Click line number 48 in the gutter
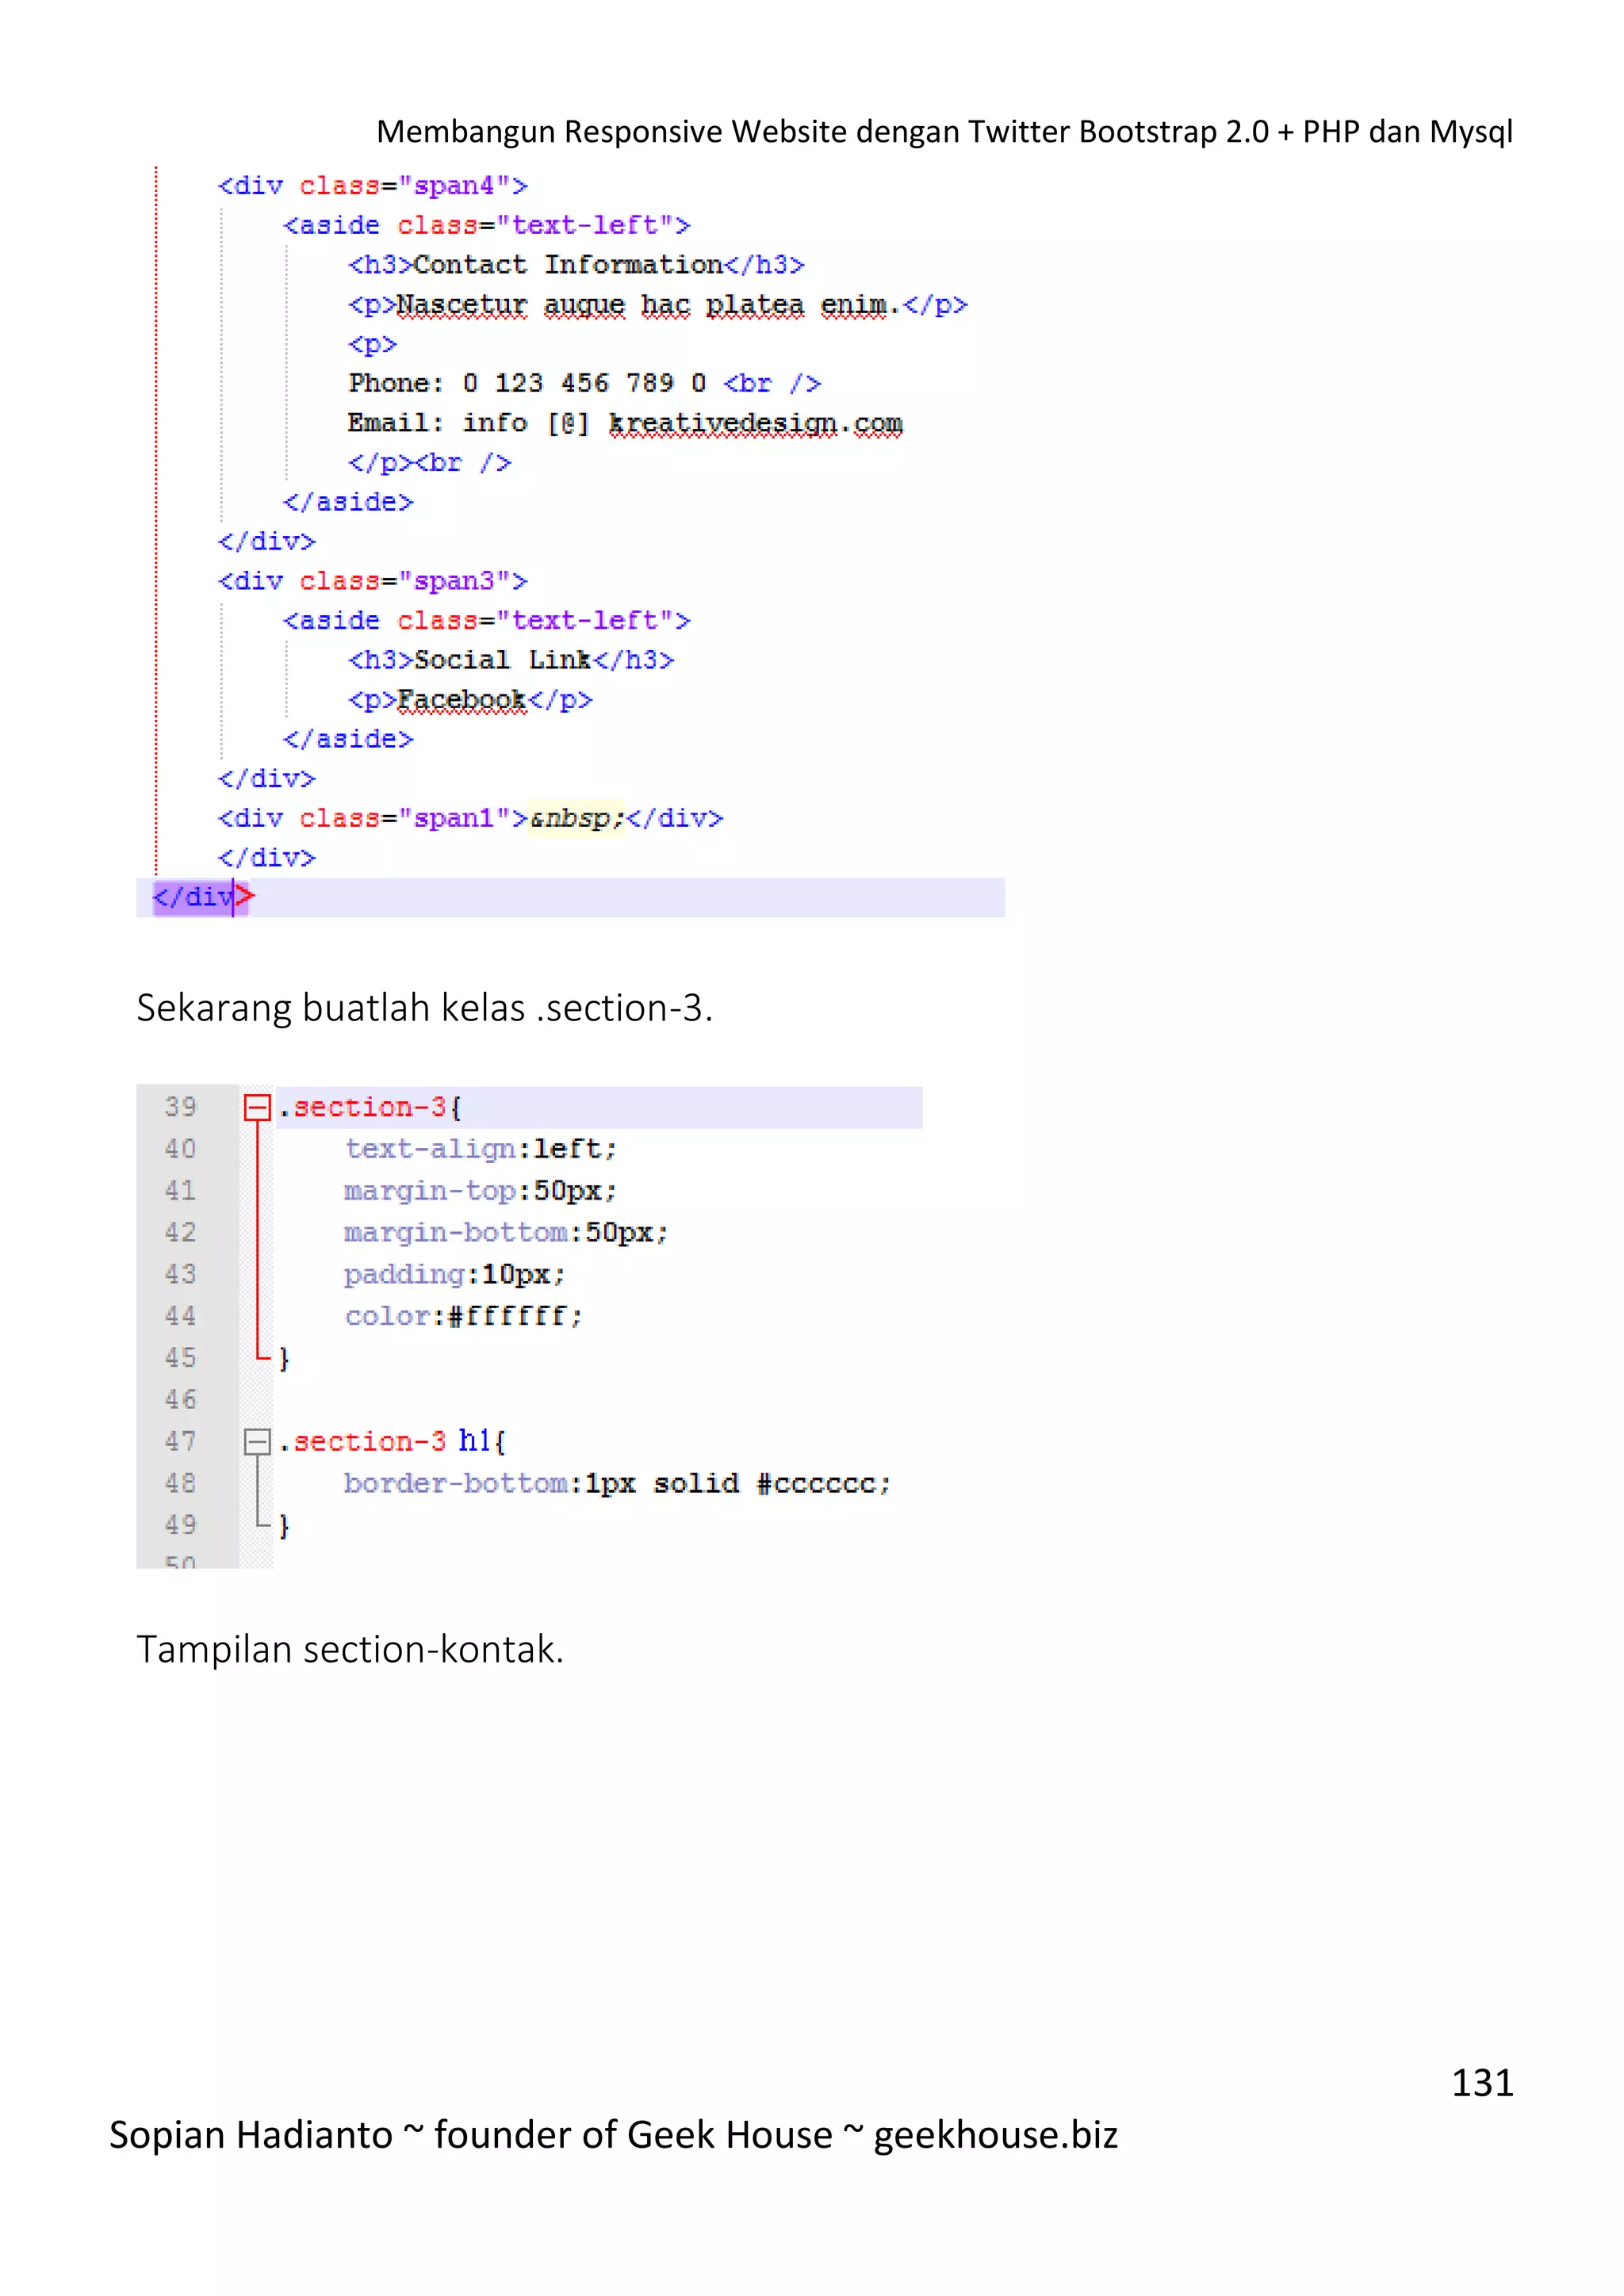 coord(181,1483)
